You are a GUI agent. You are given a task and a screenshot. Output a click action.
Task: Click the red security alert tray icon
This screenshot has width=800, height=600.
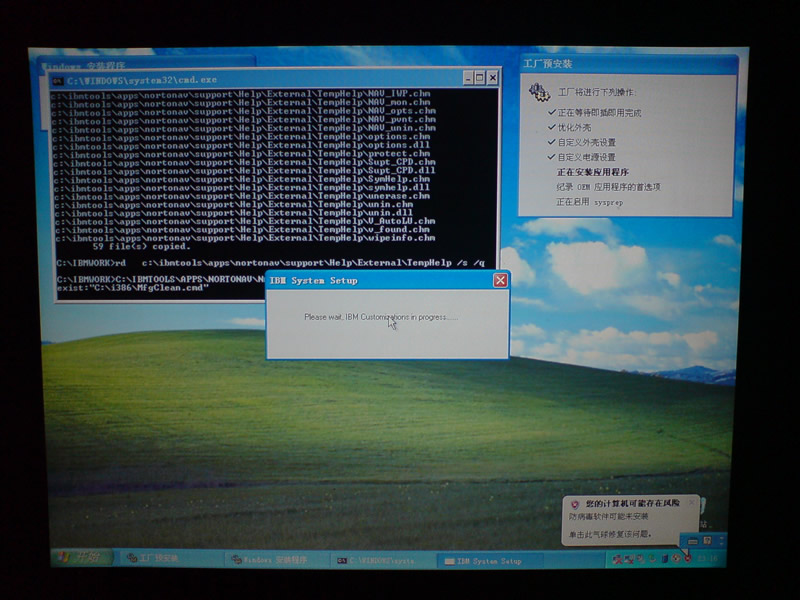tap(688, 559)
